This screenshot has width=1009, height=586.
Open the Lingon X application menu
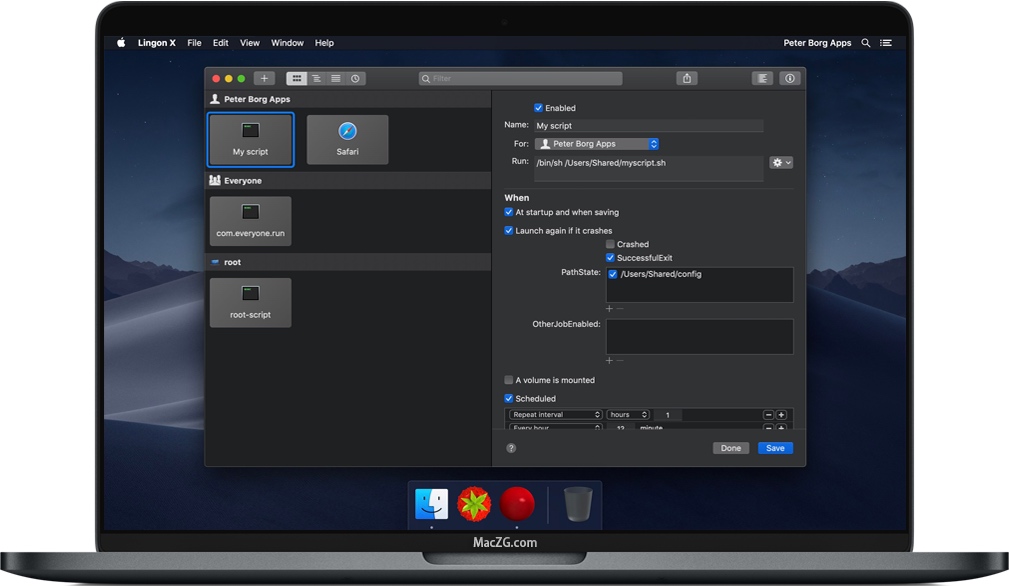point(156,42)
